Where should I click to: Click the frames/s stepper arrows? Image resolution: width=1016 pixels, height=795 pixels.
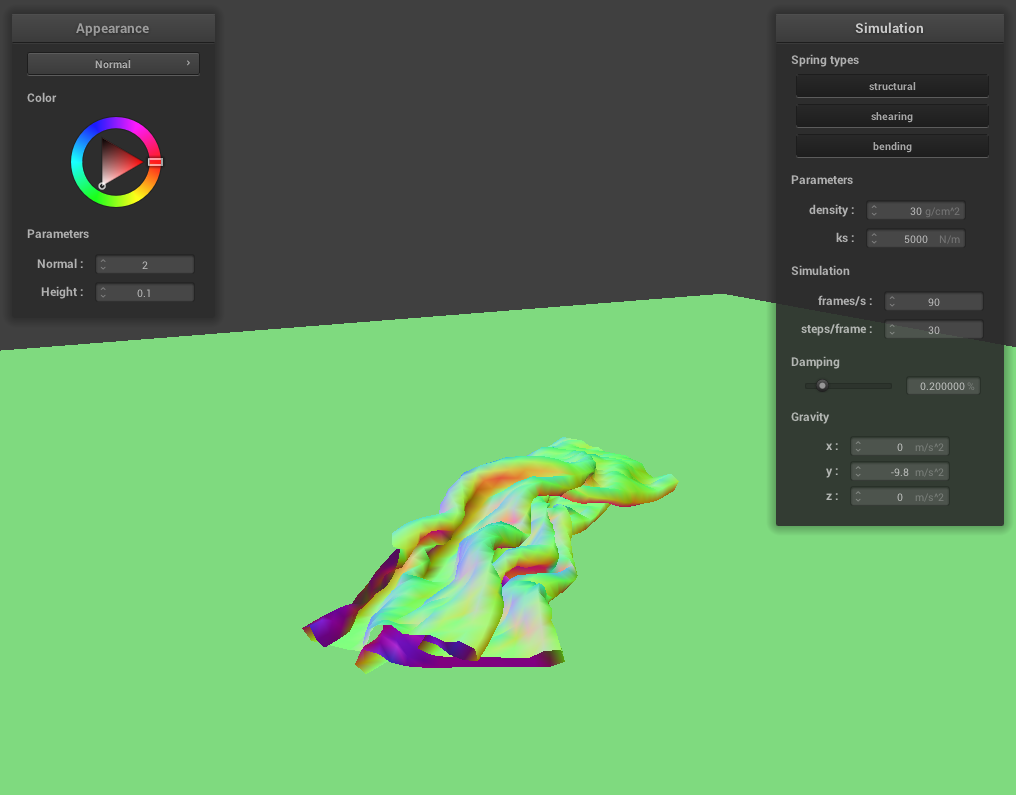point(892,301)
